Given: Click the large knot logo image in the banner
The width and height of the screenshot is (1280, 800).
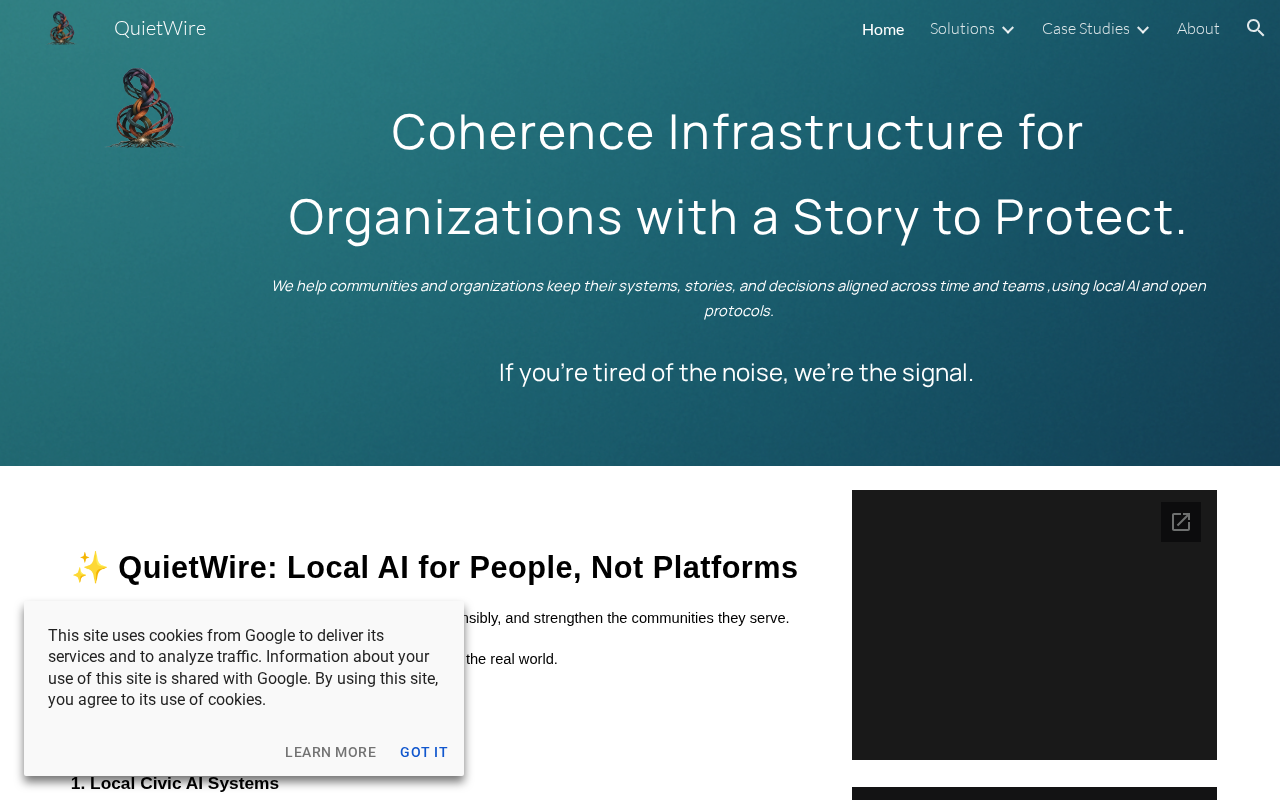Looking at the screenshot, I should [x=143, y=108].
